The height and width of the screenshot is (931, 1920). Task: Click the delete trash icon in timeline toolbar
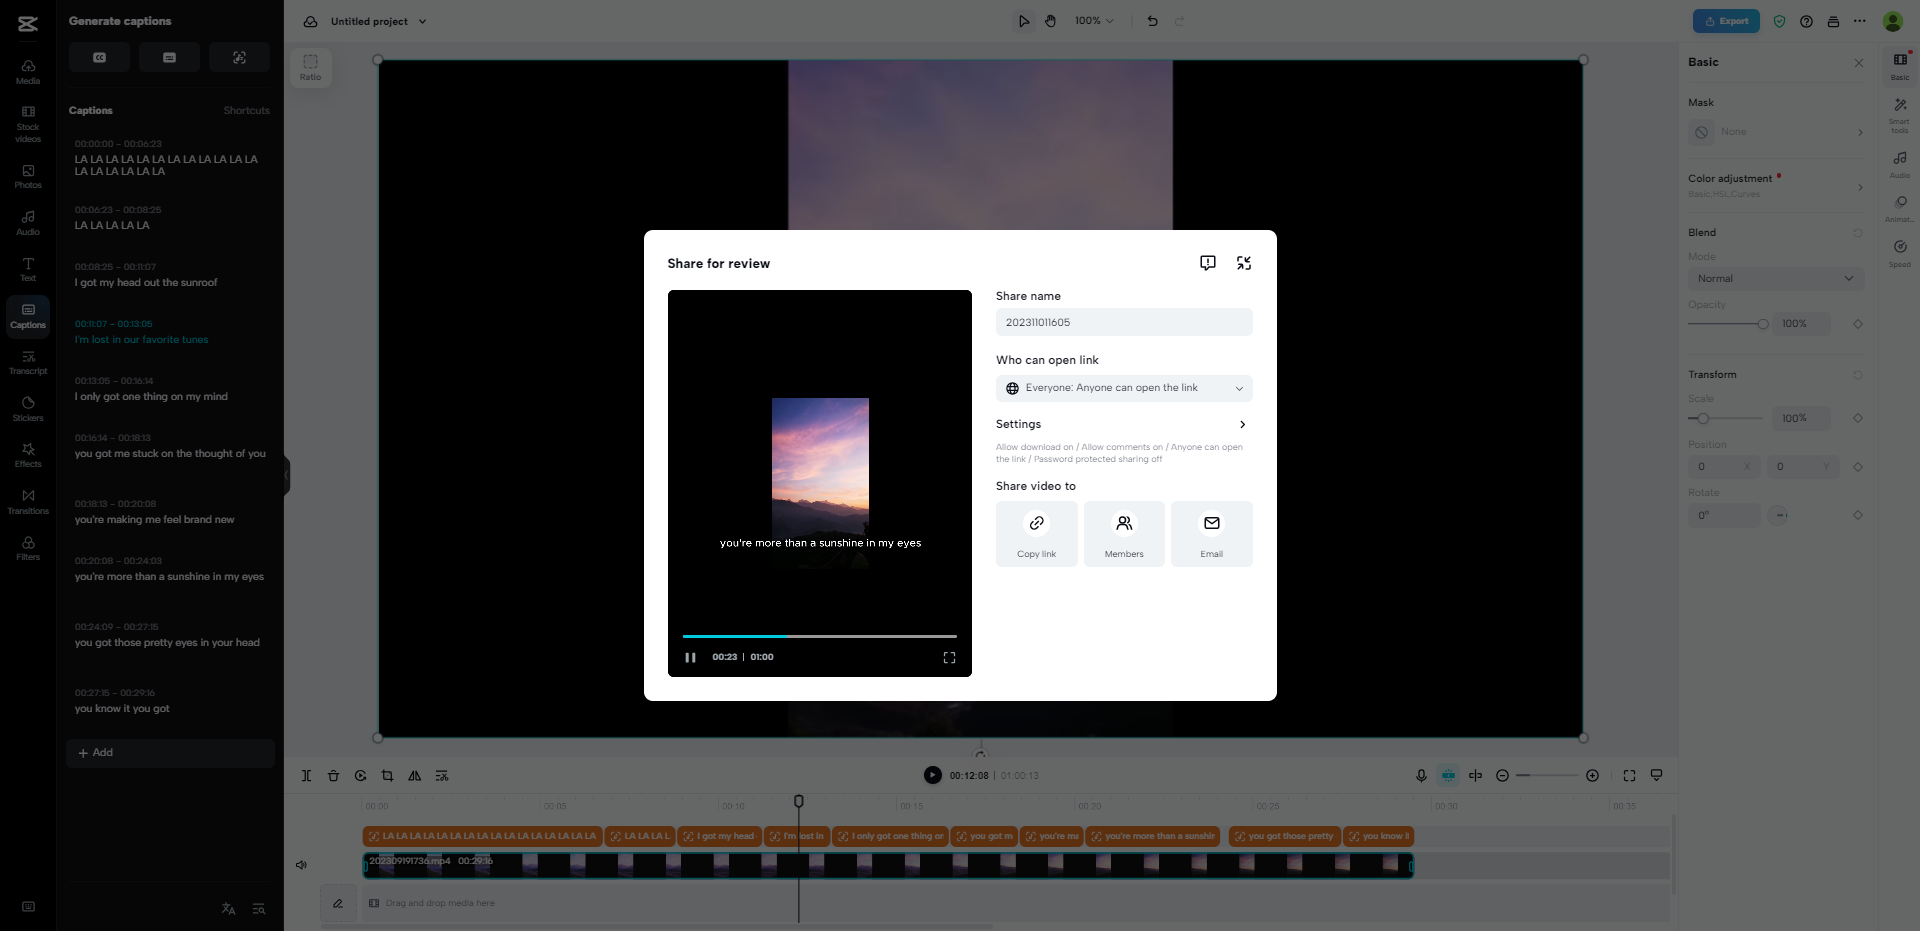pos(333,776)
